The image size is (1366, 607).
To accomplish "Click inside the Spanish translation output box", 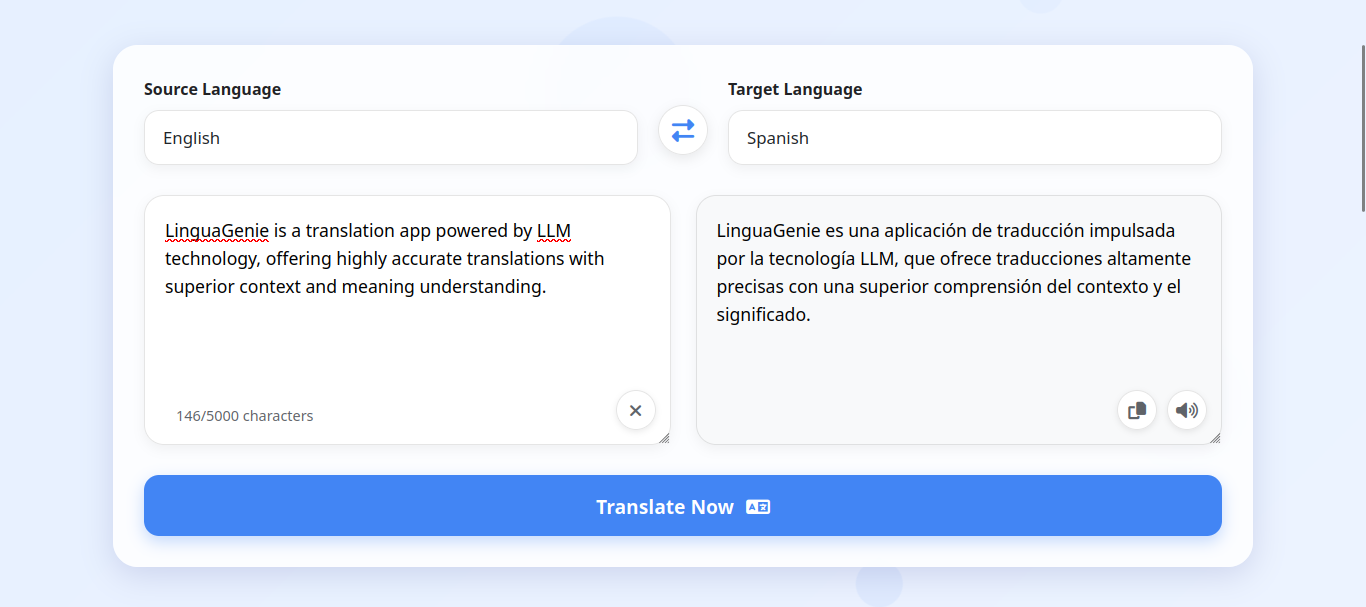I will pos(959,320).
